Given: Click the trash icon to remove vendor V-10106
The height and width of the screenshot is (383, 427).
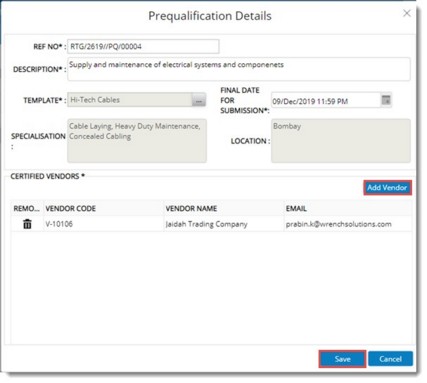Looking at the screenshot, I should [x=27, y=224].
